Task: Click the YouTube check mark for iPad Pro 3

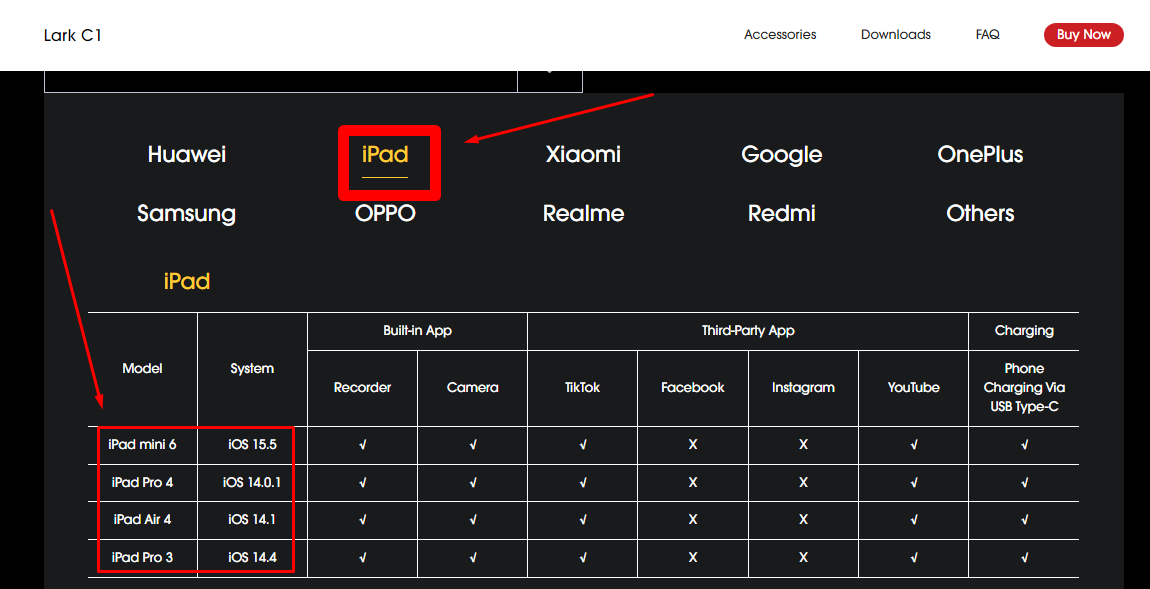Action: tap(914, 558)
